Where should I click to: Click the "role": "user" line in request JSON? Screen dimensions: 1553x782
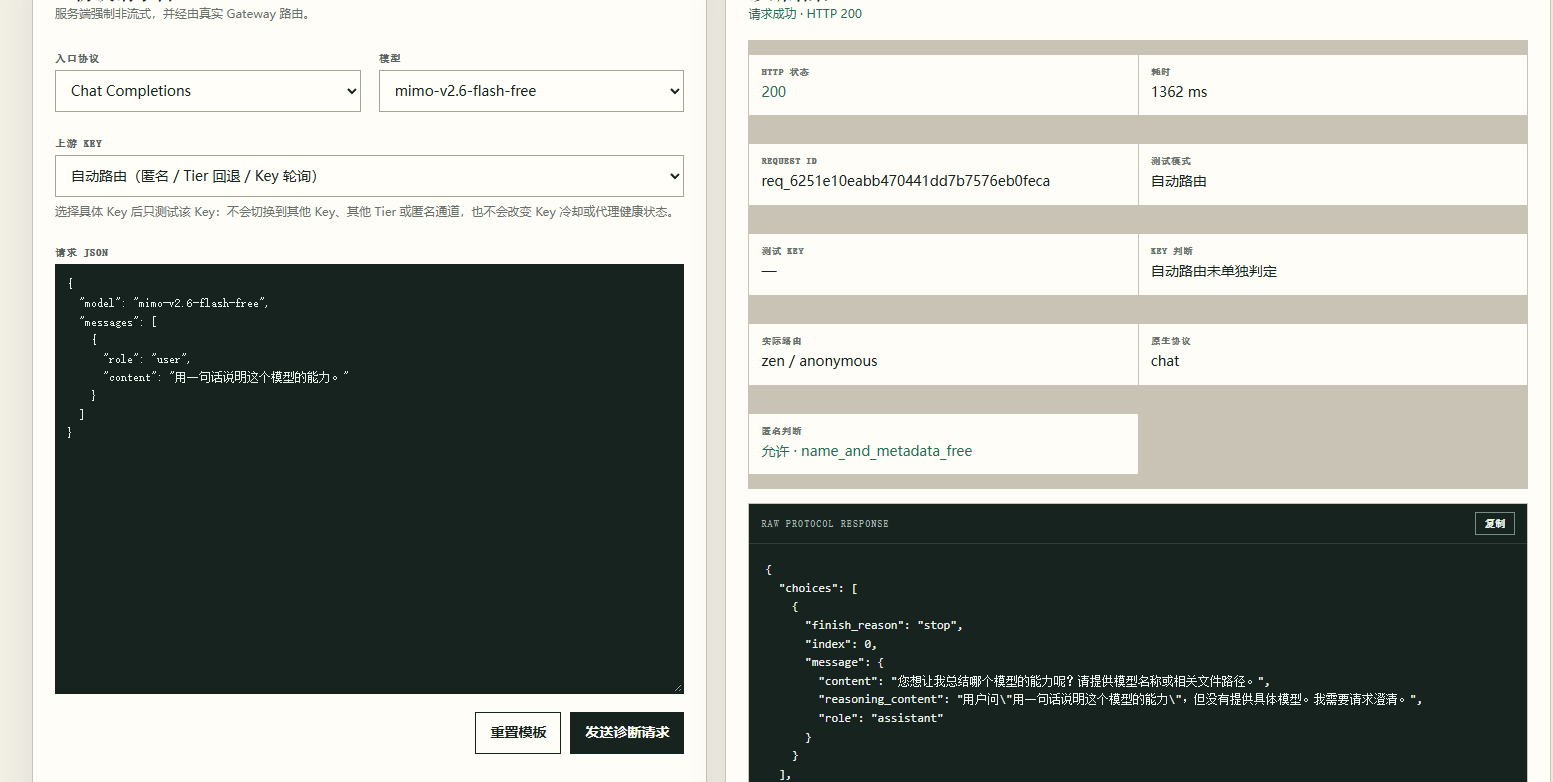[147, 359]
